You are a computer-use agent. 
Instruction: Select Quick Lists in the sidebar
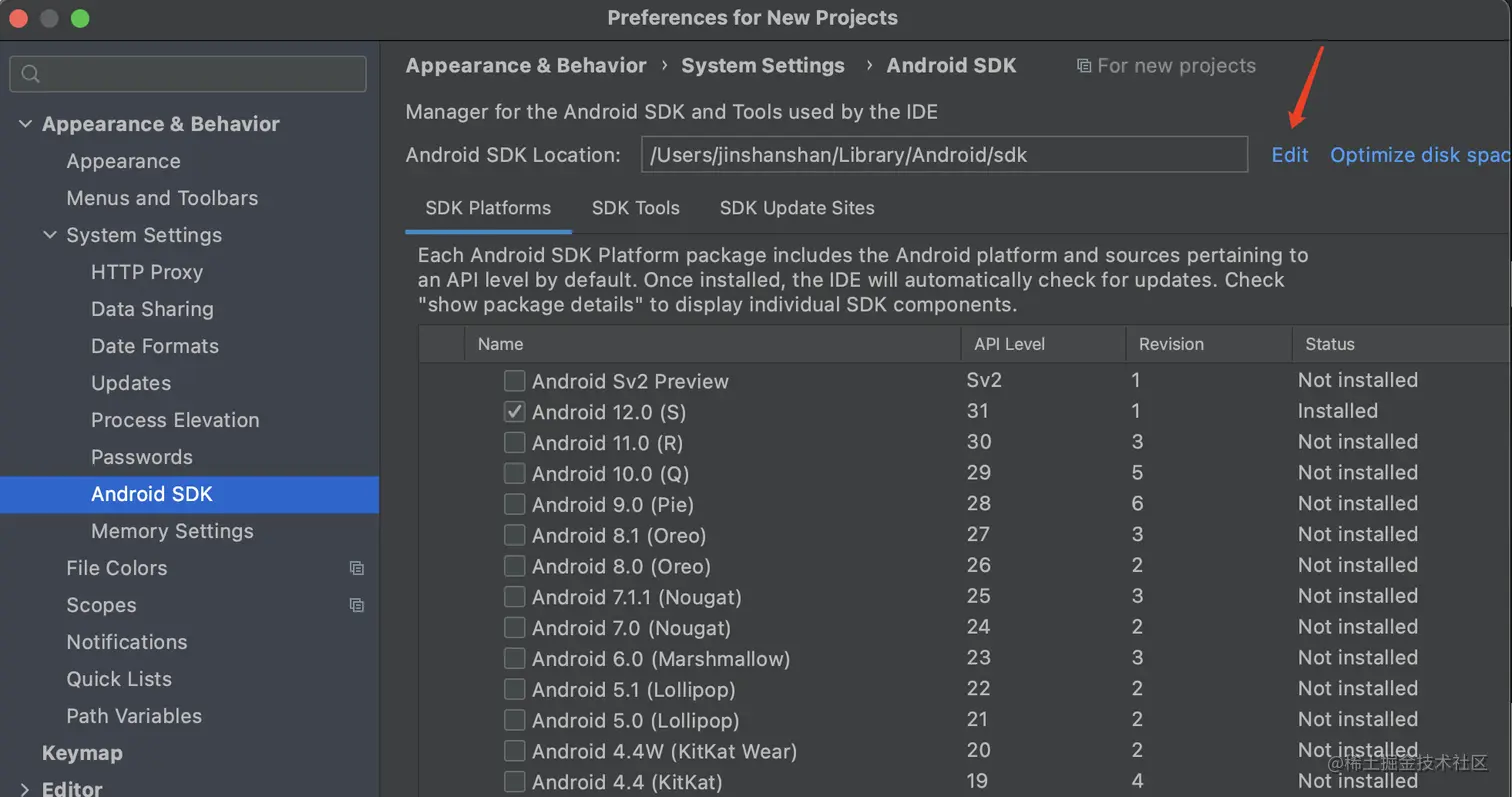119,679
